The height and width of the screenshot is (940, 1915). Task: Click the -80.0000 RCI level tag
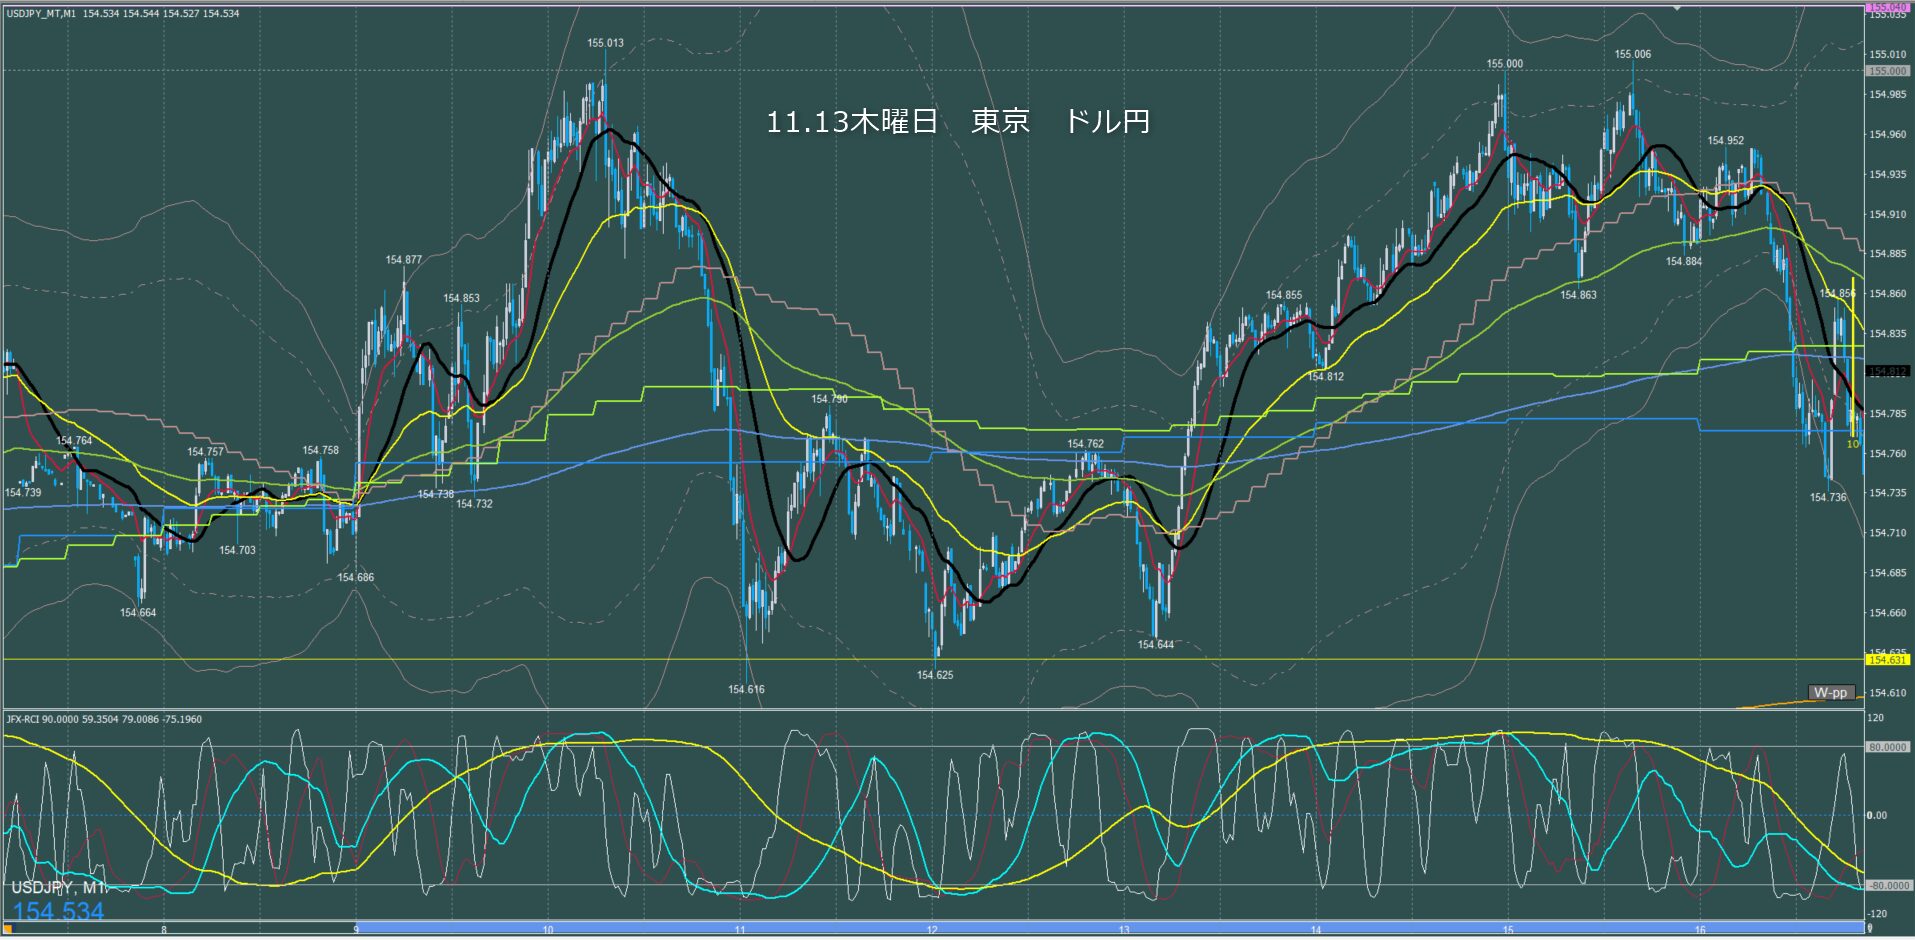(1888, 886)
